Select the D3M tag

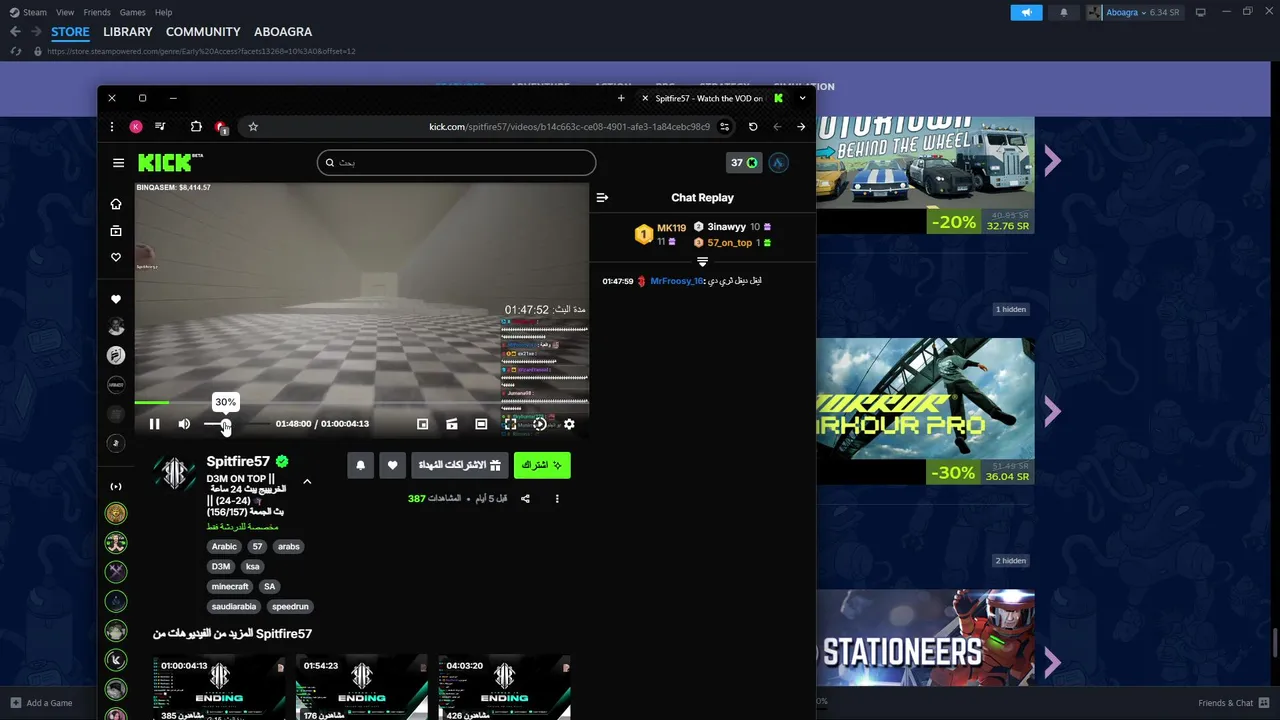coord(221,567)
